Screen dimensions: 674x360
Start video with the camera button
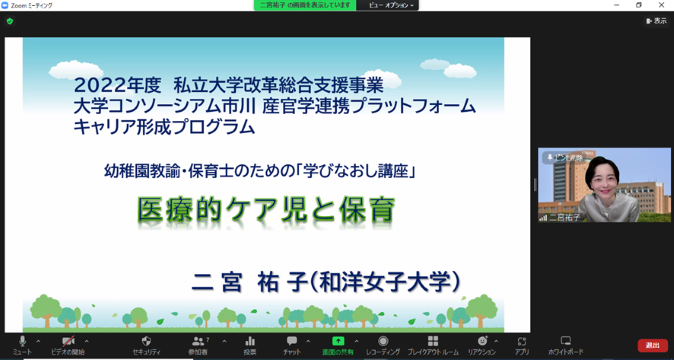pos(68,345)
